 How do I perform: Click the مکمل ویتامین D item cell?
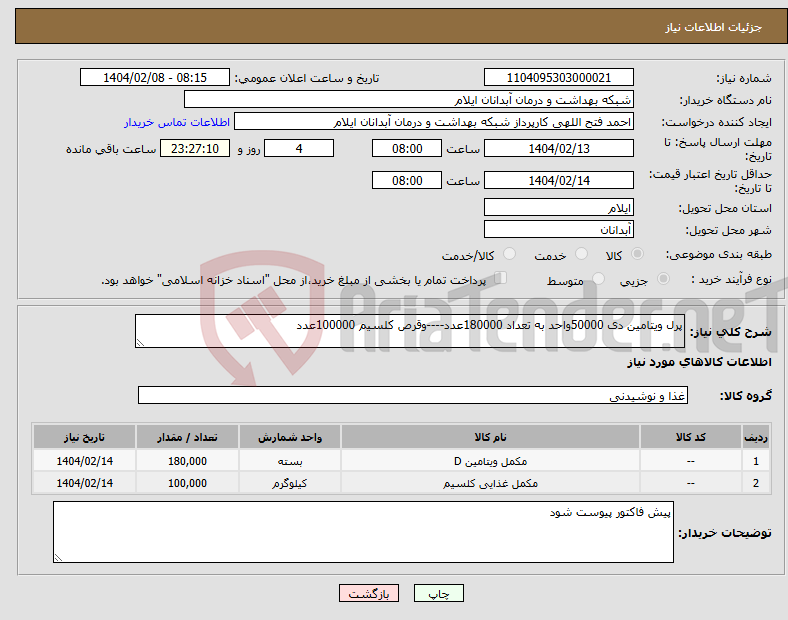pyautogui.click(x=490, y=460)
